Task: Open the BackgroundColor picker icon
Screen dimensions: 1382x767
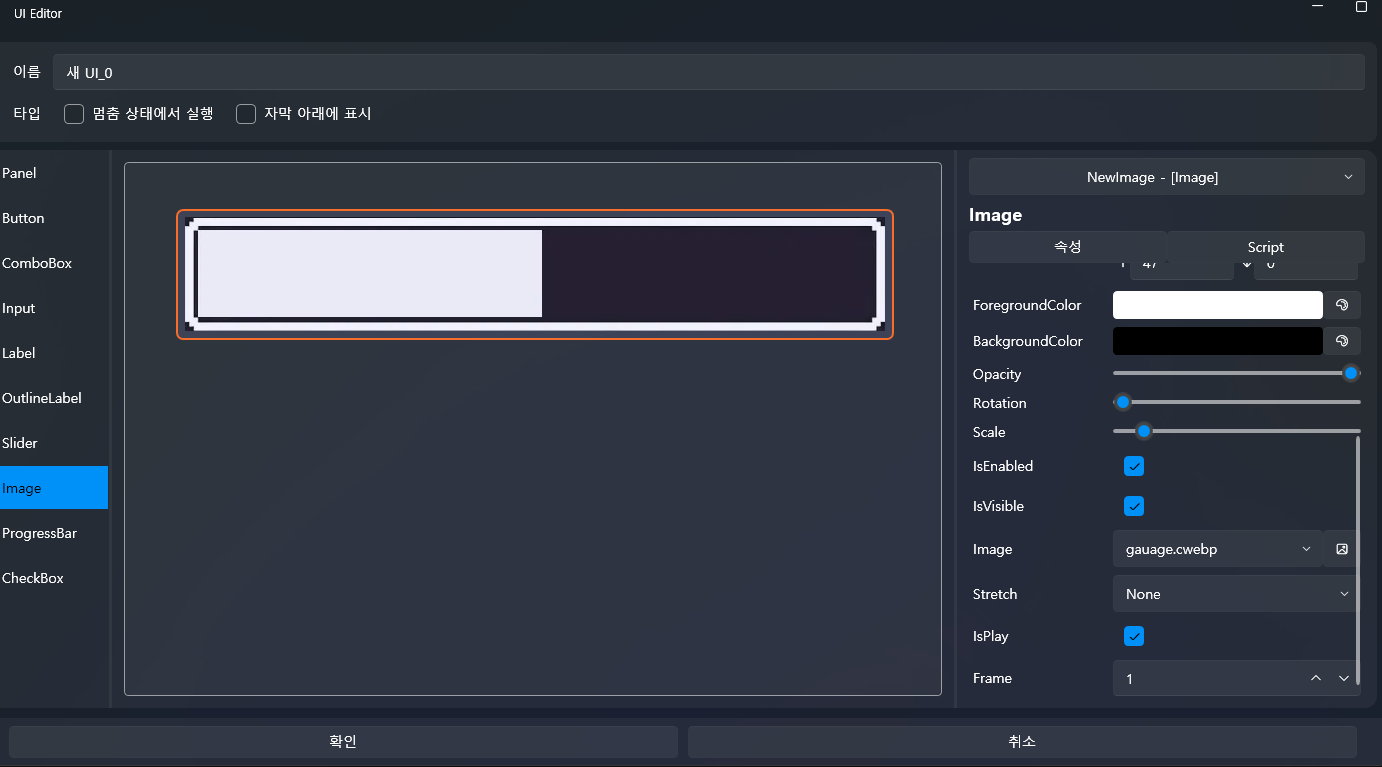Action: (x=1342, y=341)
